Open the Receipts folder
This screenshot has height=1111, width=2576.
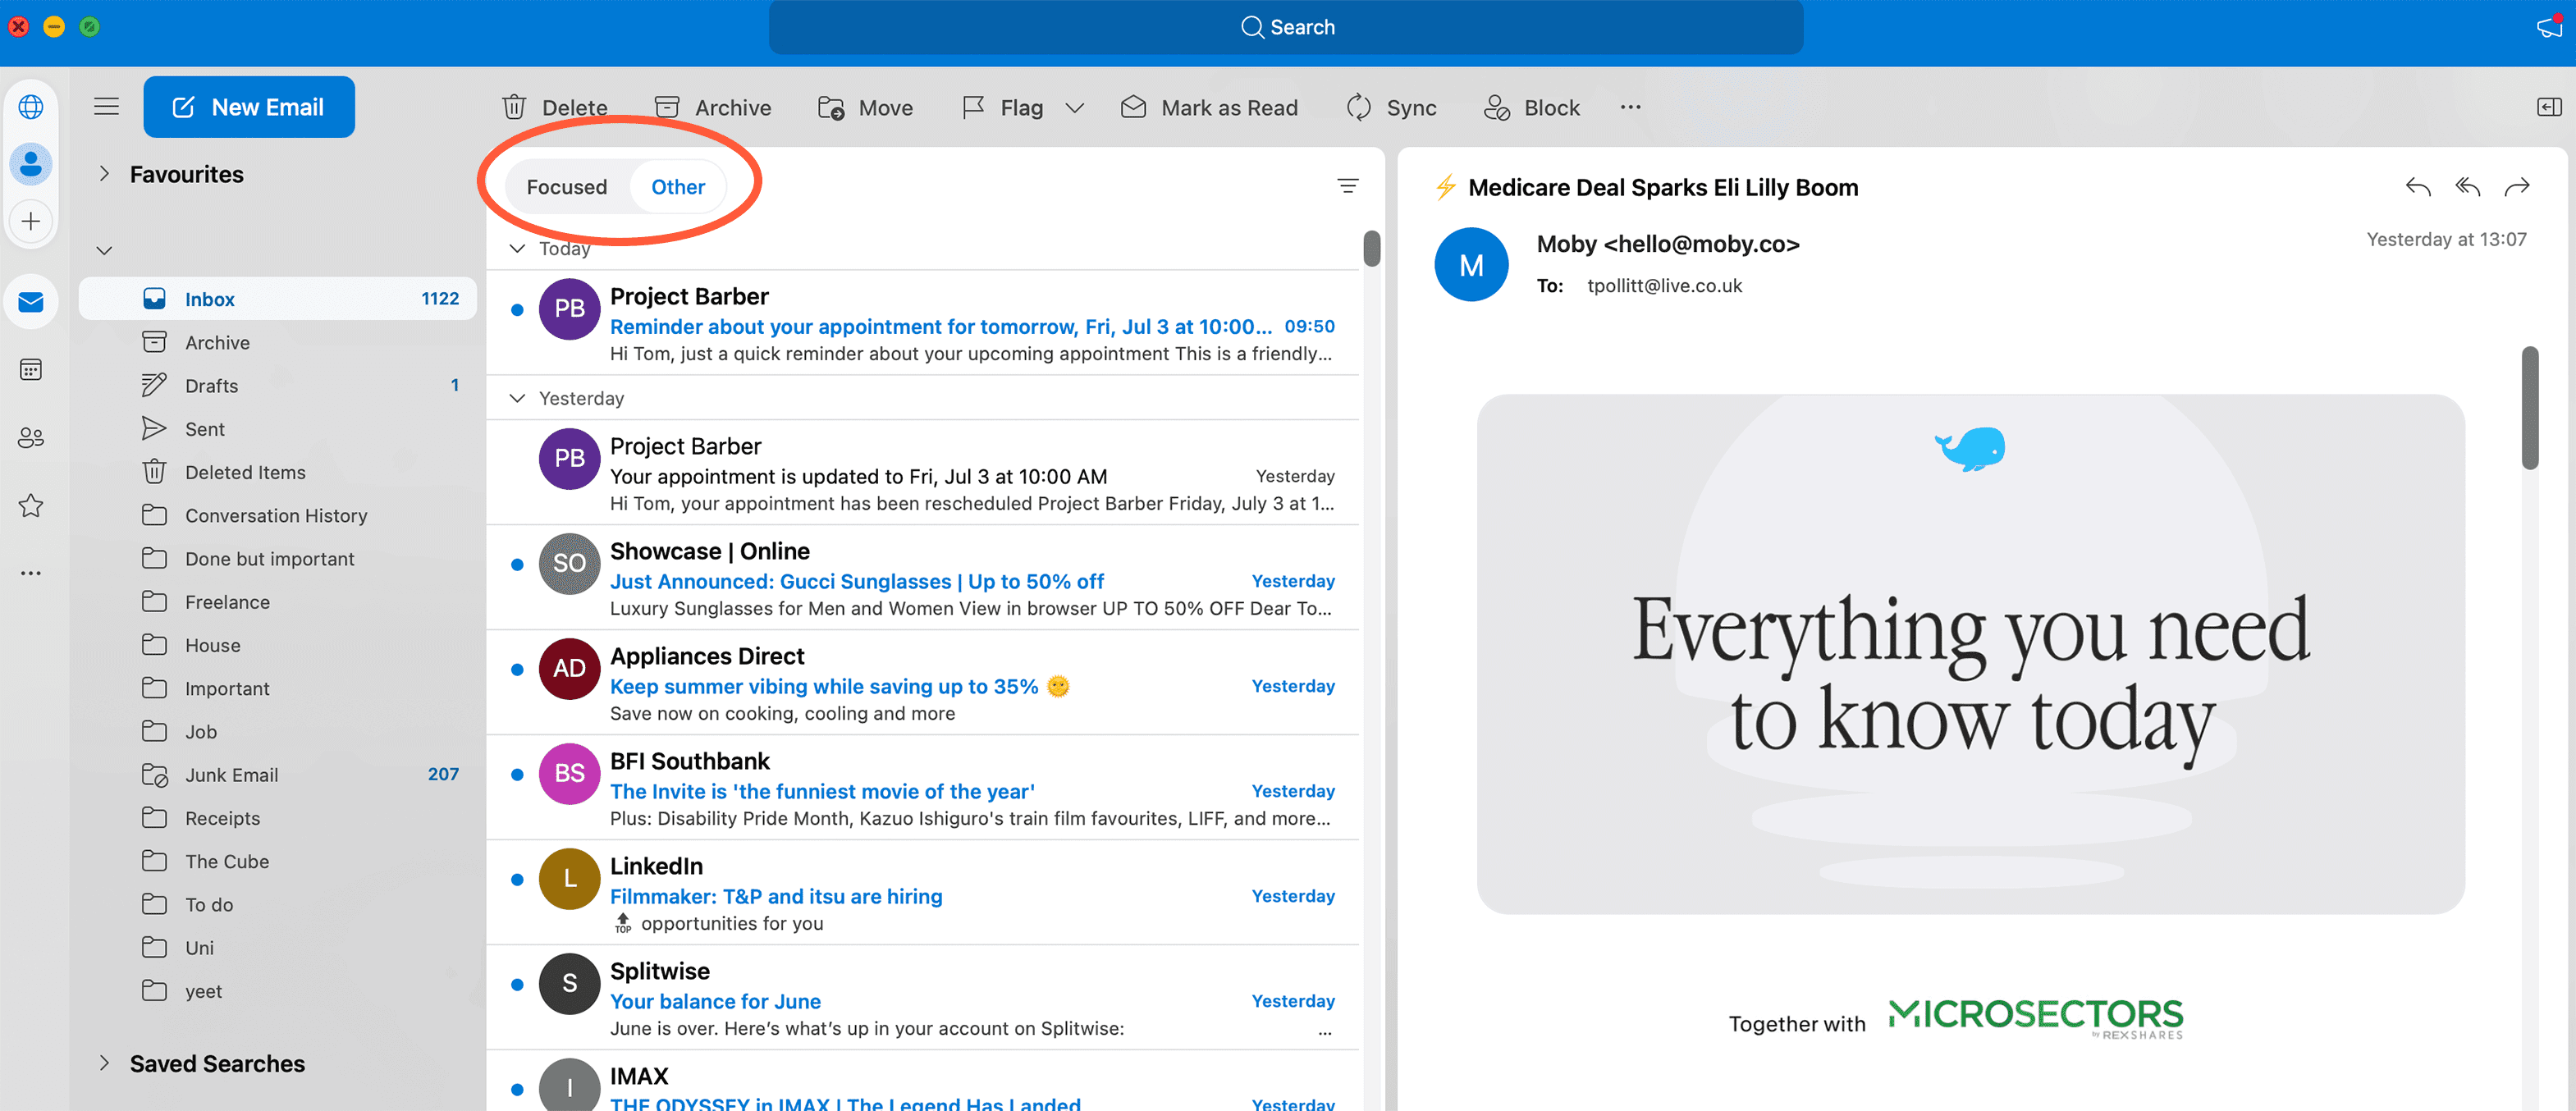coord(278,818)
